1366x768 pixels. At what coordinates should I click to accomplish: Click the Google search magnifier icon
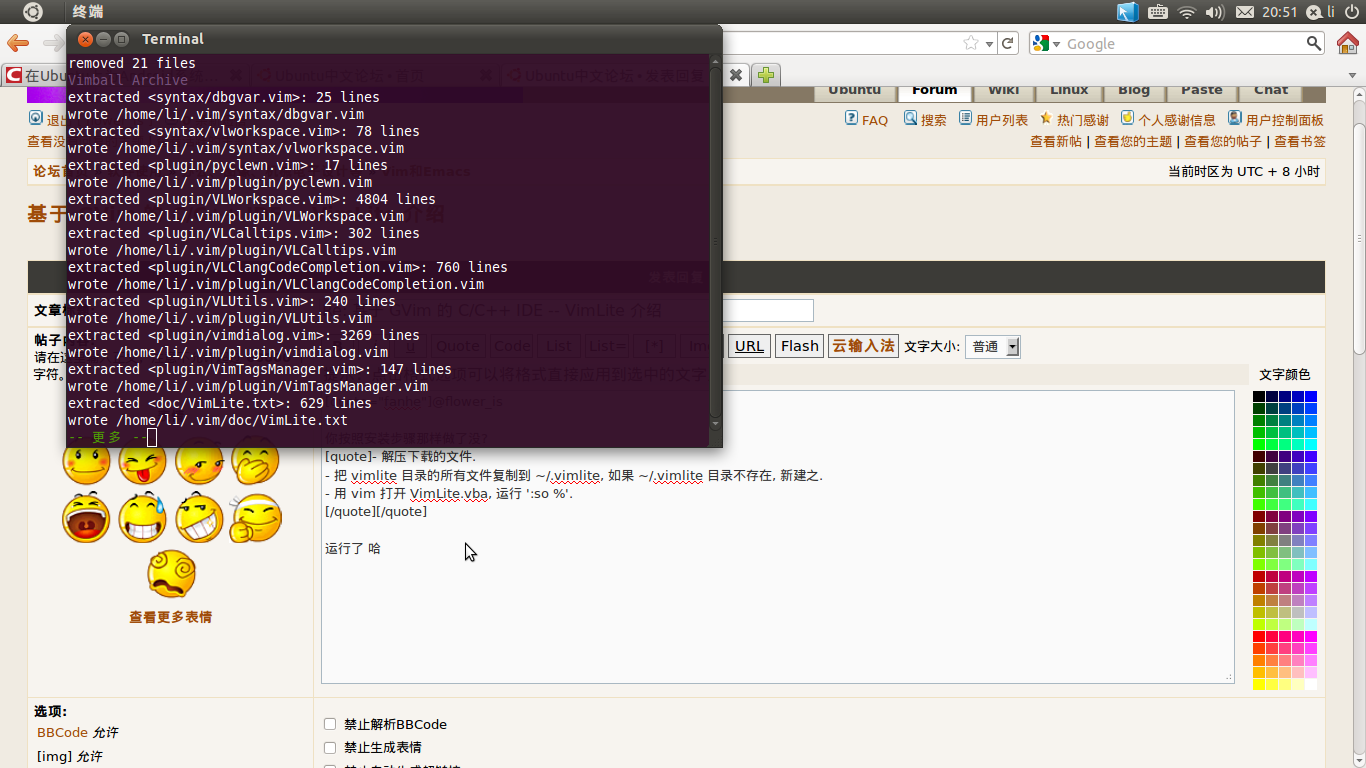(x=1314, y=43)
